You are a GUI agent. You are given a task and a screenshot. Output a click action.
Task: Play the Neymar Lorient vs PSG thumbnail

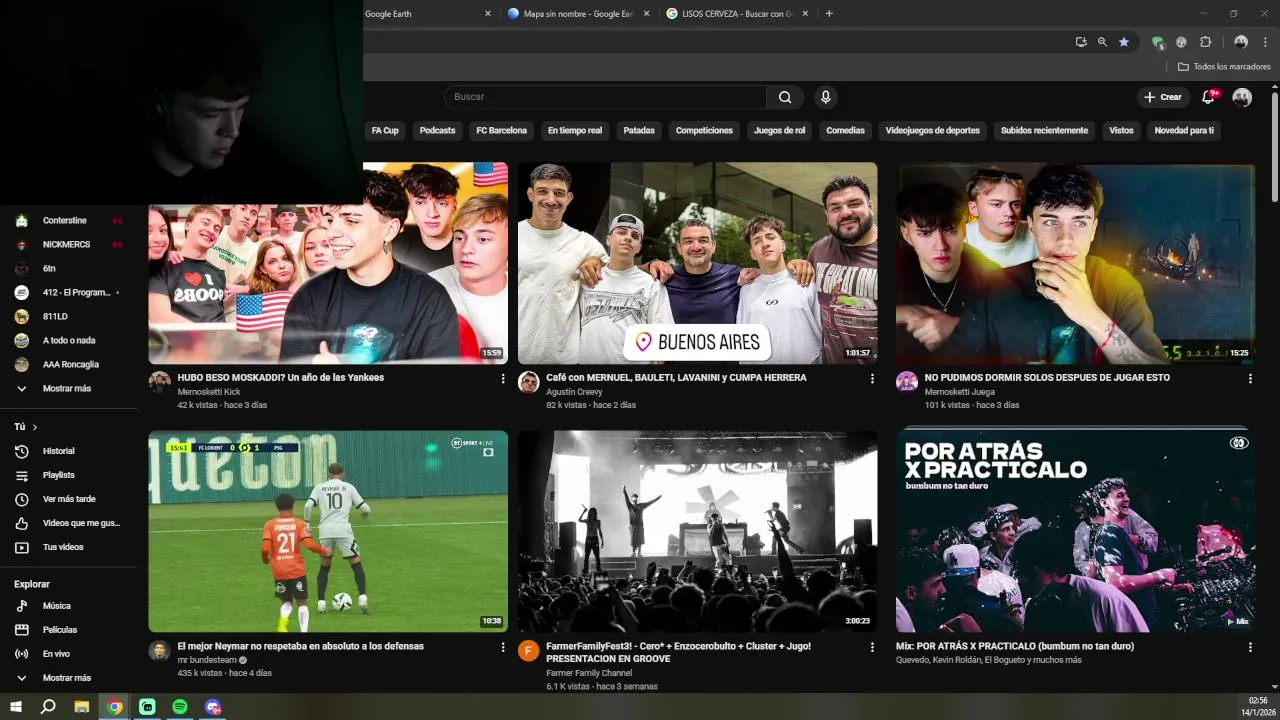(328, 531)
